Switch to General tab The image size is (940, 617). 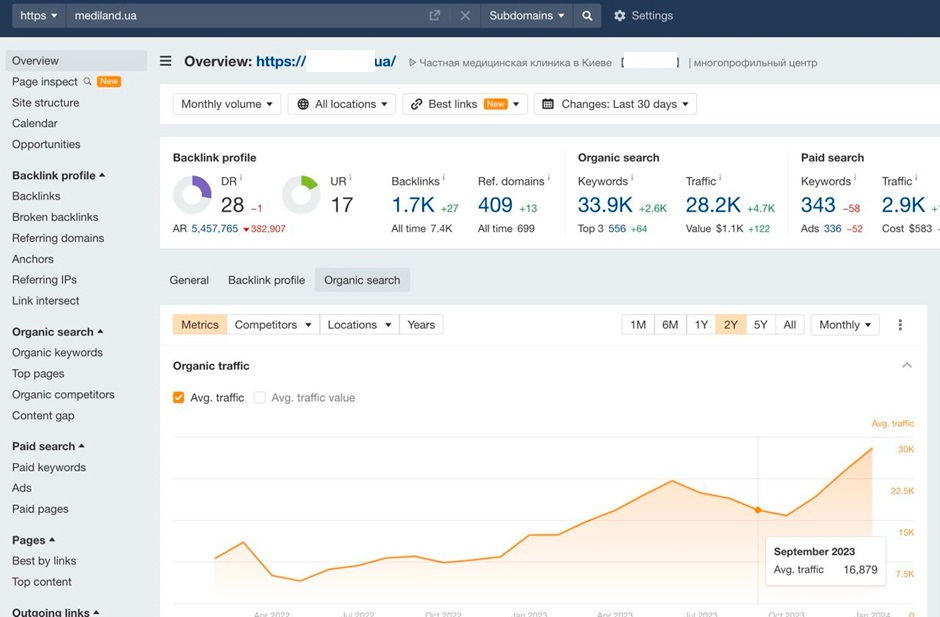(x=189, y=280)
